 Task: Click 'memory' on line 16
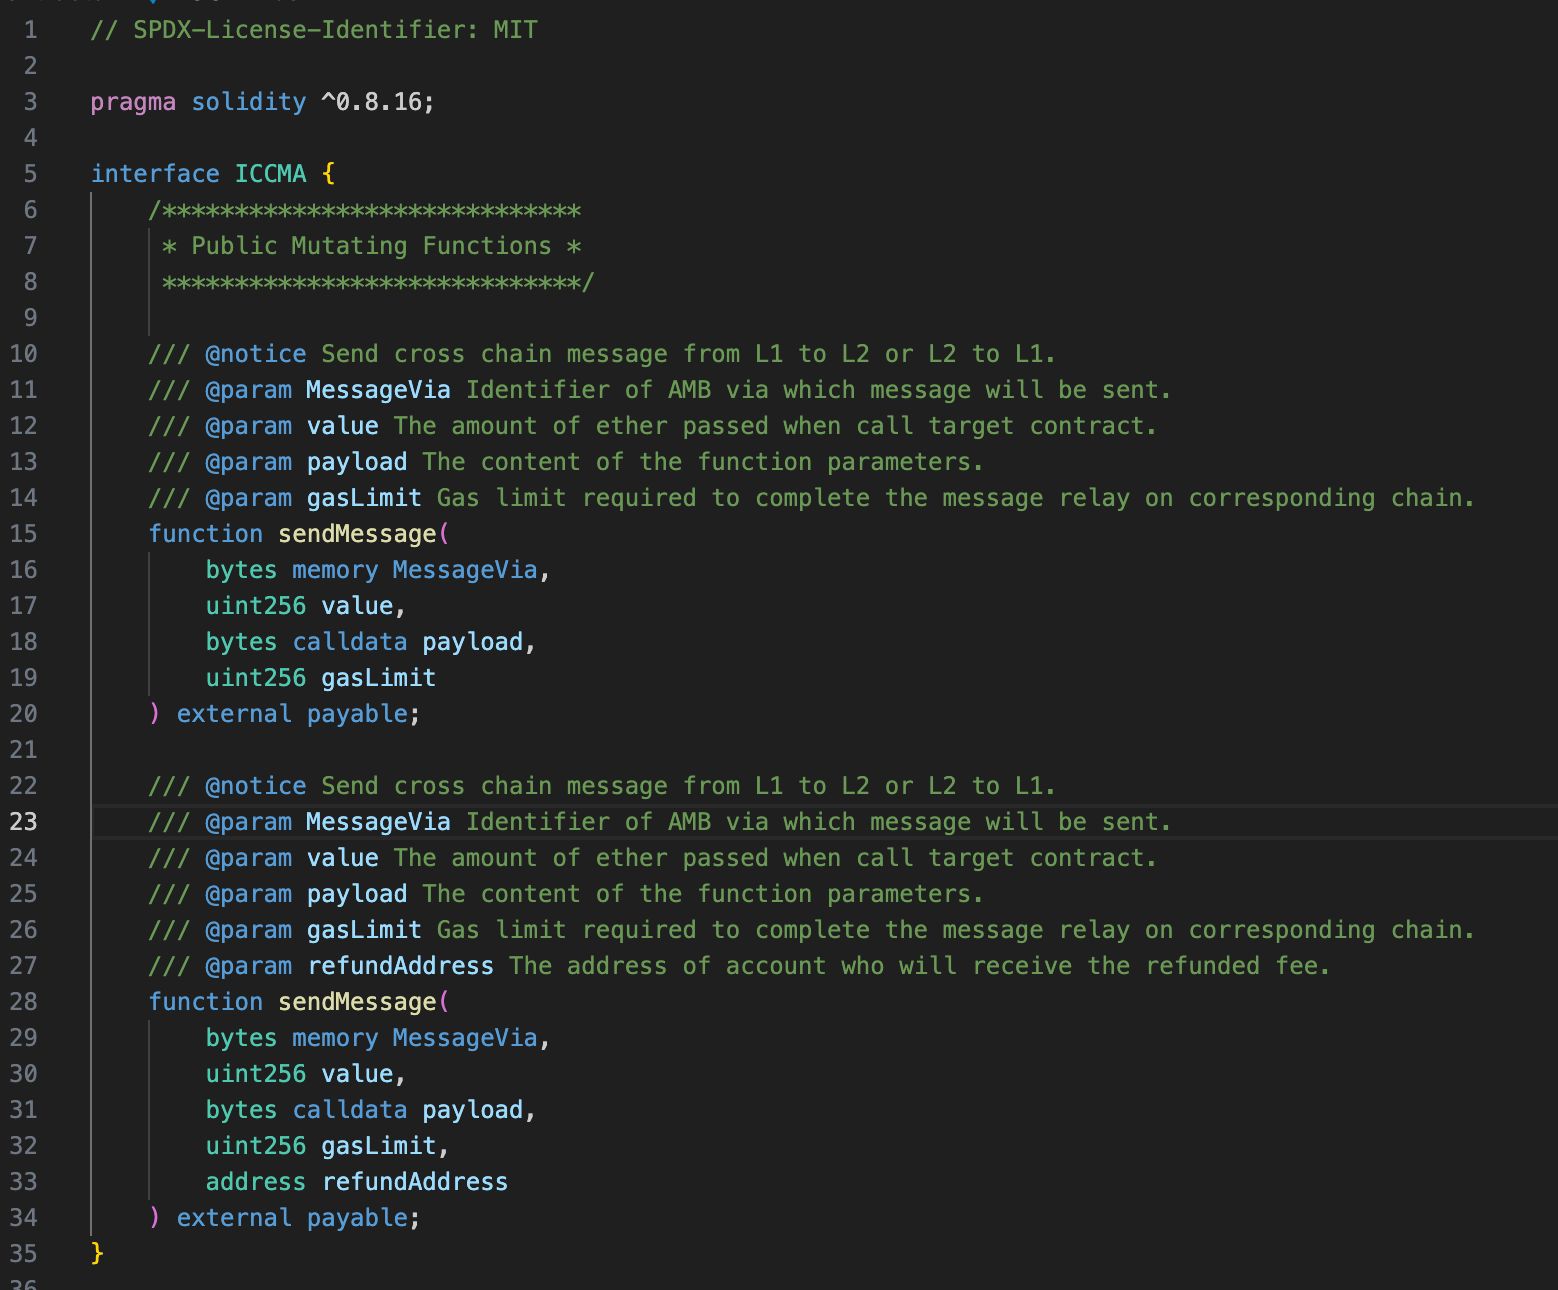(335, 570)
